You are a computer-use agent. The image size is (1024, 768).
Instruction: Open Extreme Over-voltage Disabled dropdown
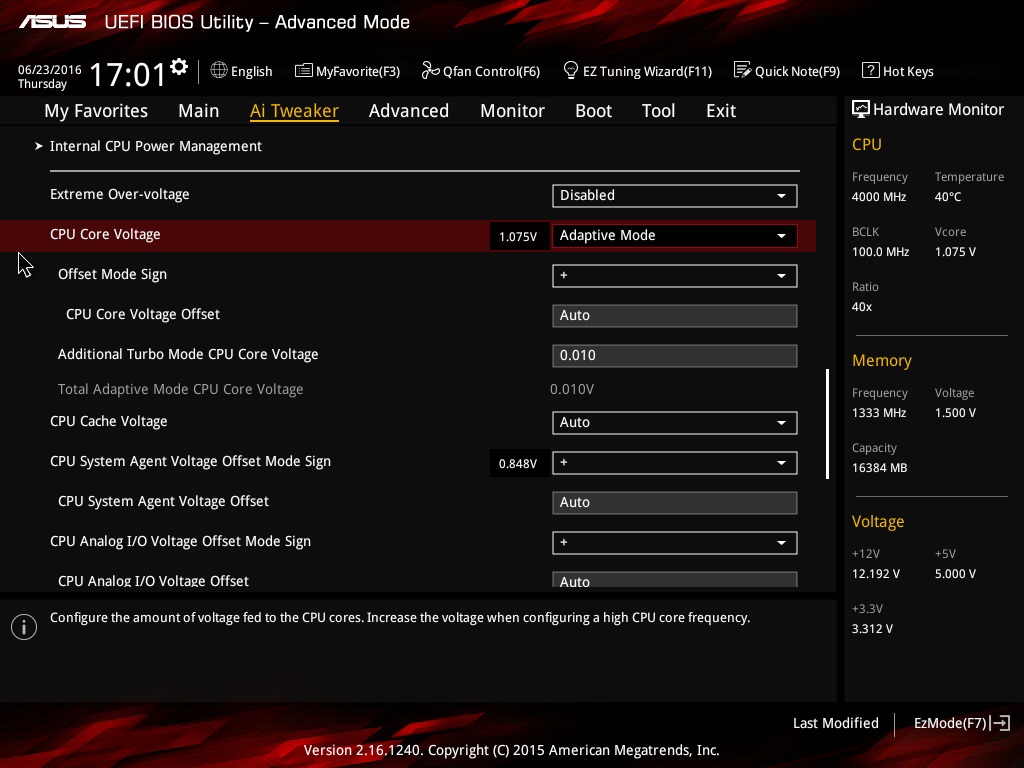[675, 195]
